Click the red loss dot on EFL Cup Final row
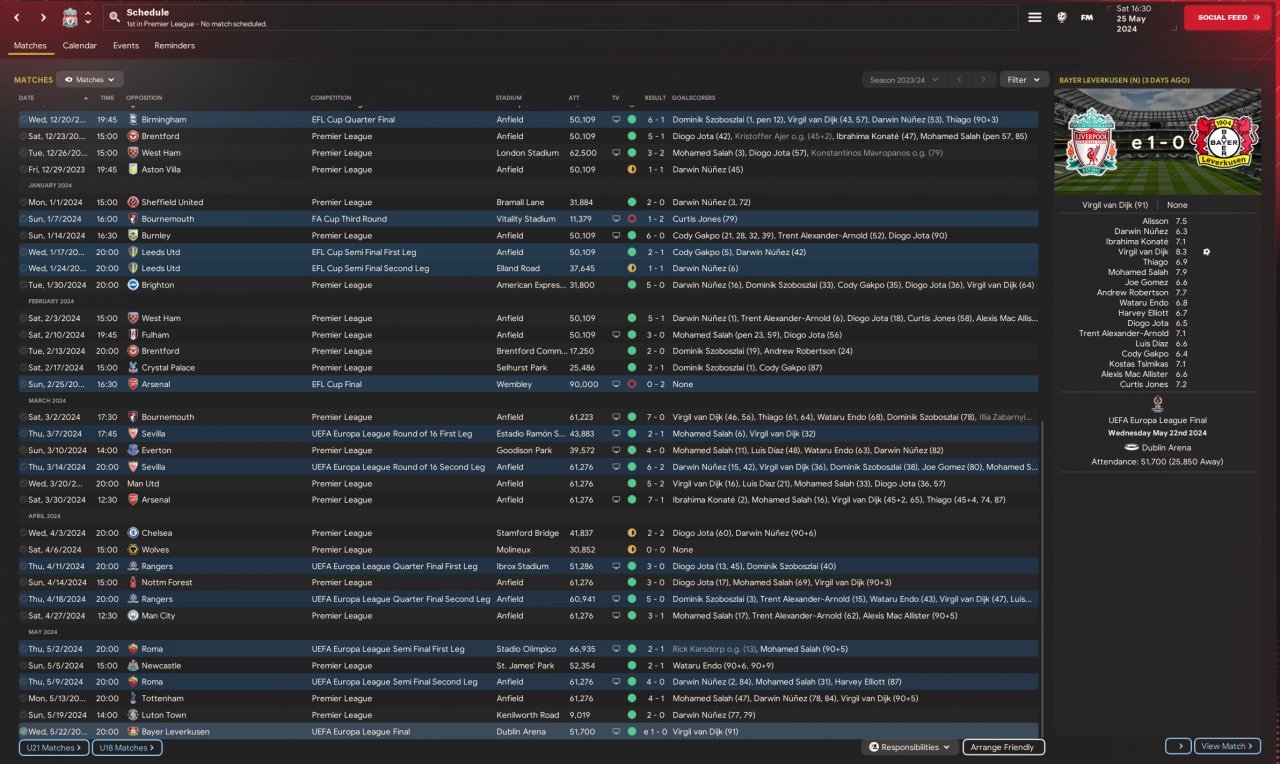This screenshot has width=1280, height=764. 632,384
